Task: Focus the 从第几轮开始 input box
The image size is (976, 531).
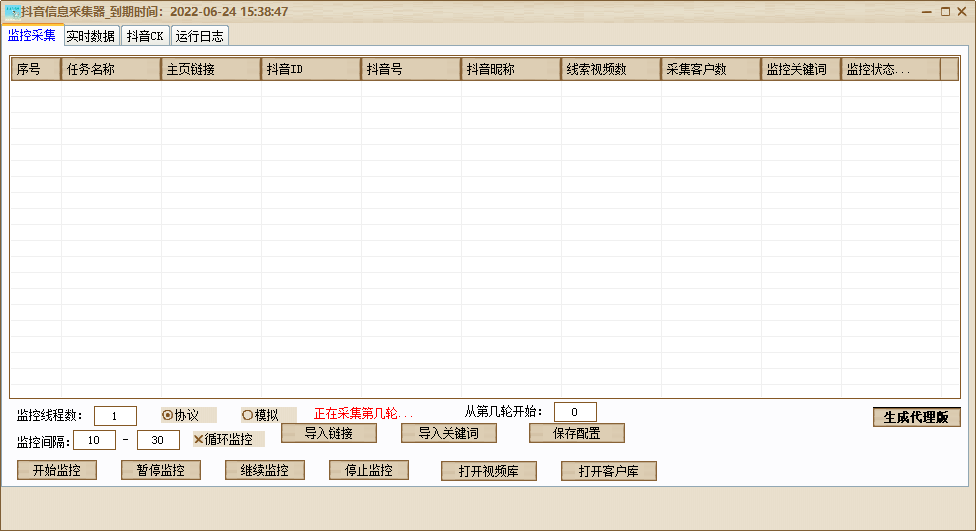Action: 575,412
